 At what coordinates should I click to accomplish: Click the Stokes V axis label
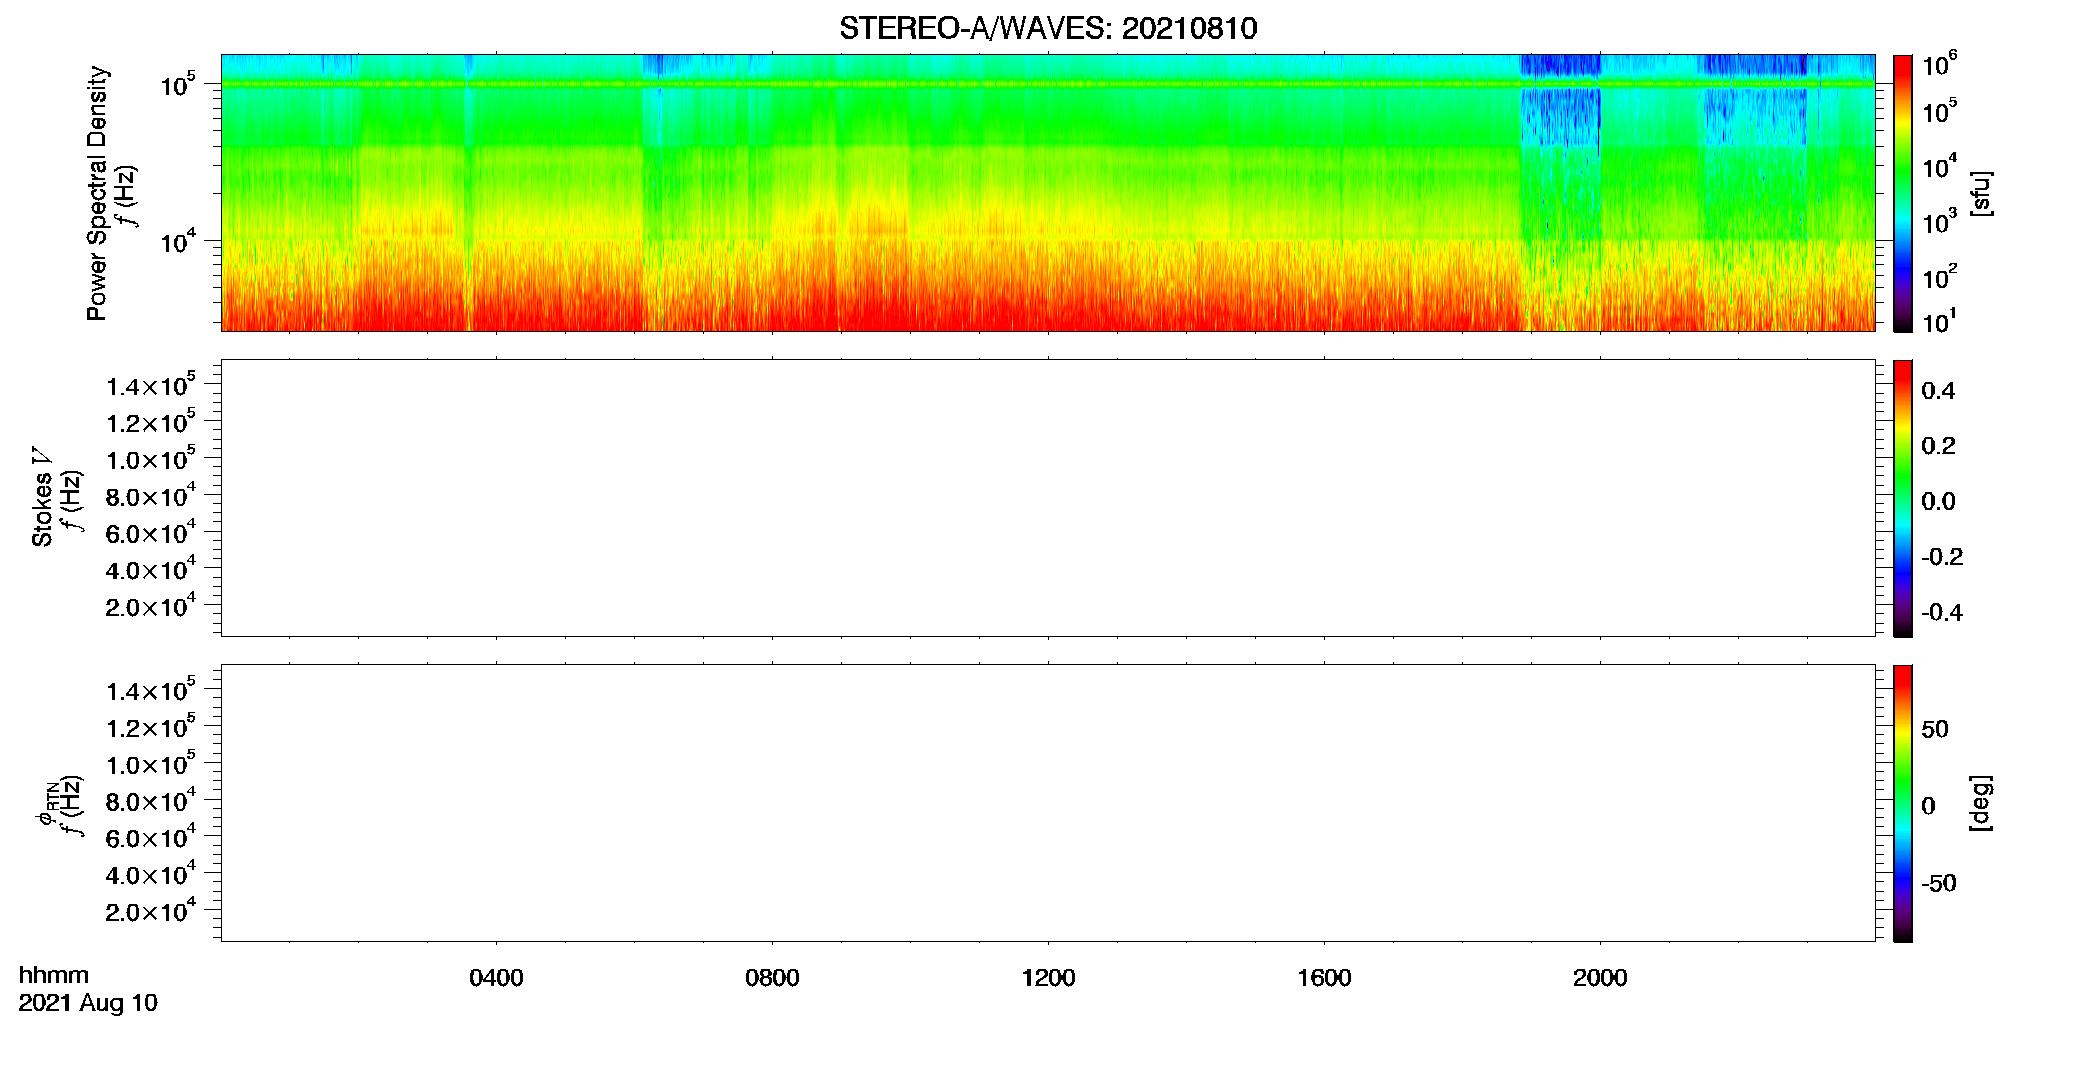pyautogui.click(x=42, y=497)
